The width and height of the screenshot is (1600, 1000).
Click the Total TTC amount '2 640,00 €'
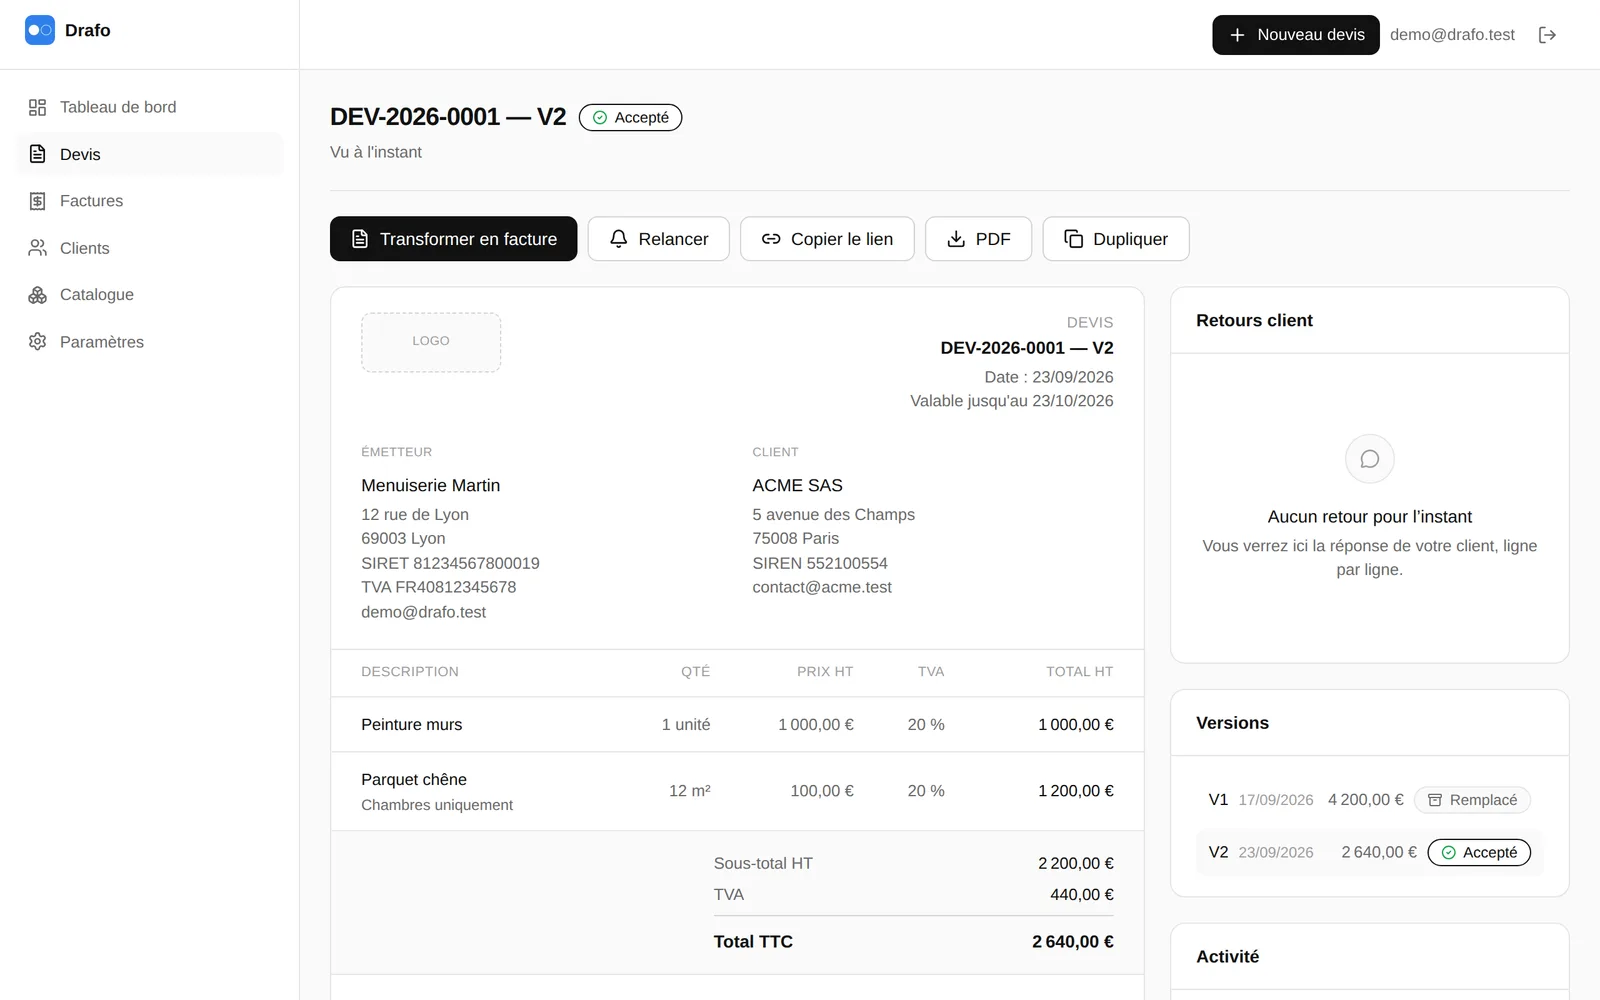tap(1073, 942)
